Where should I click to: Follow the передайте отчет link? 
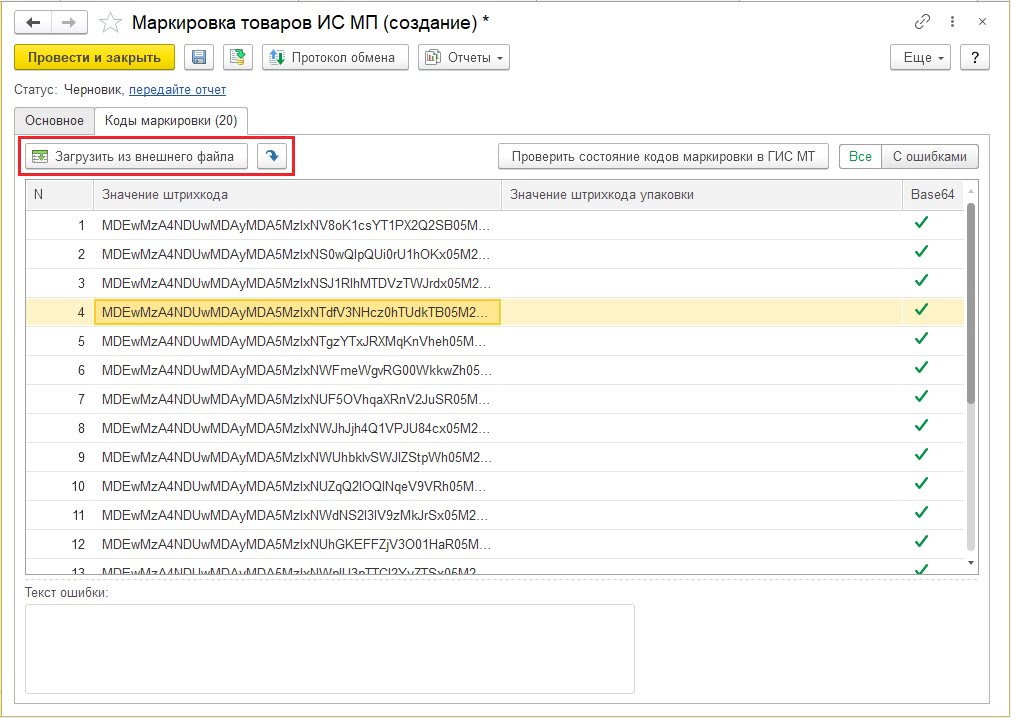coord(177,90)
